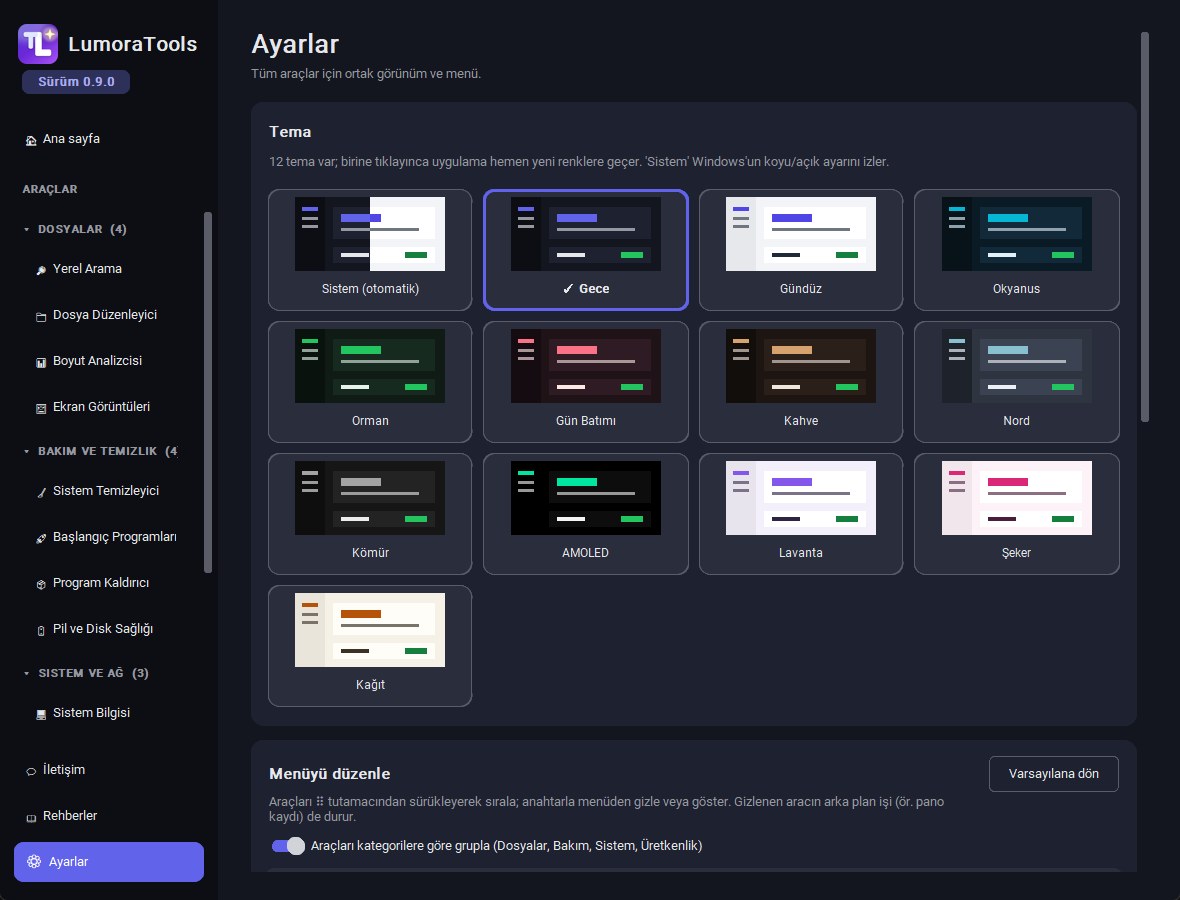This screenshot has width=1180, height=900.
Task: Click the Sürüm 0.9.0 version badge
Action: [x=76, y=81]
